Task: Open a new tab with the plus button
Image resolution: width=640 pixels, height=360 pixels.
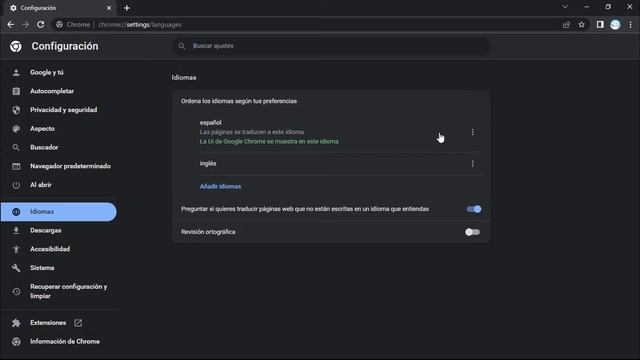Action: point(127,8)
